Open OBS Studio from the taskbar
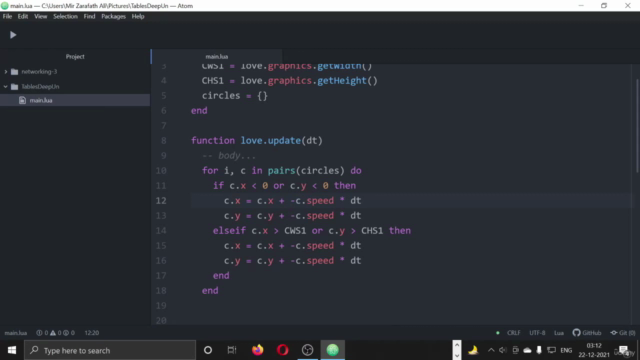Screen dimensions: 640x360 click(307, 350)
